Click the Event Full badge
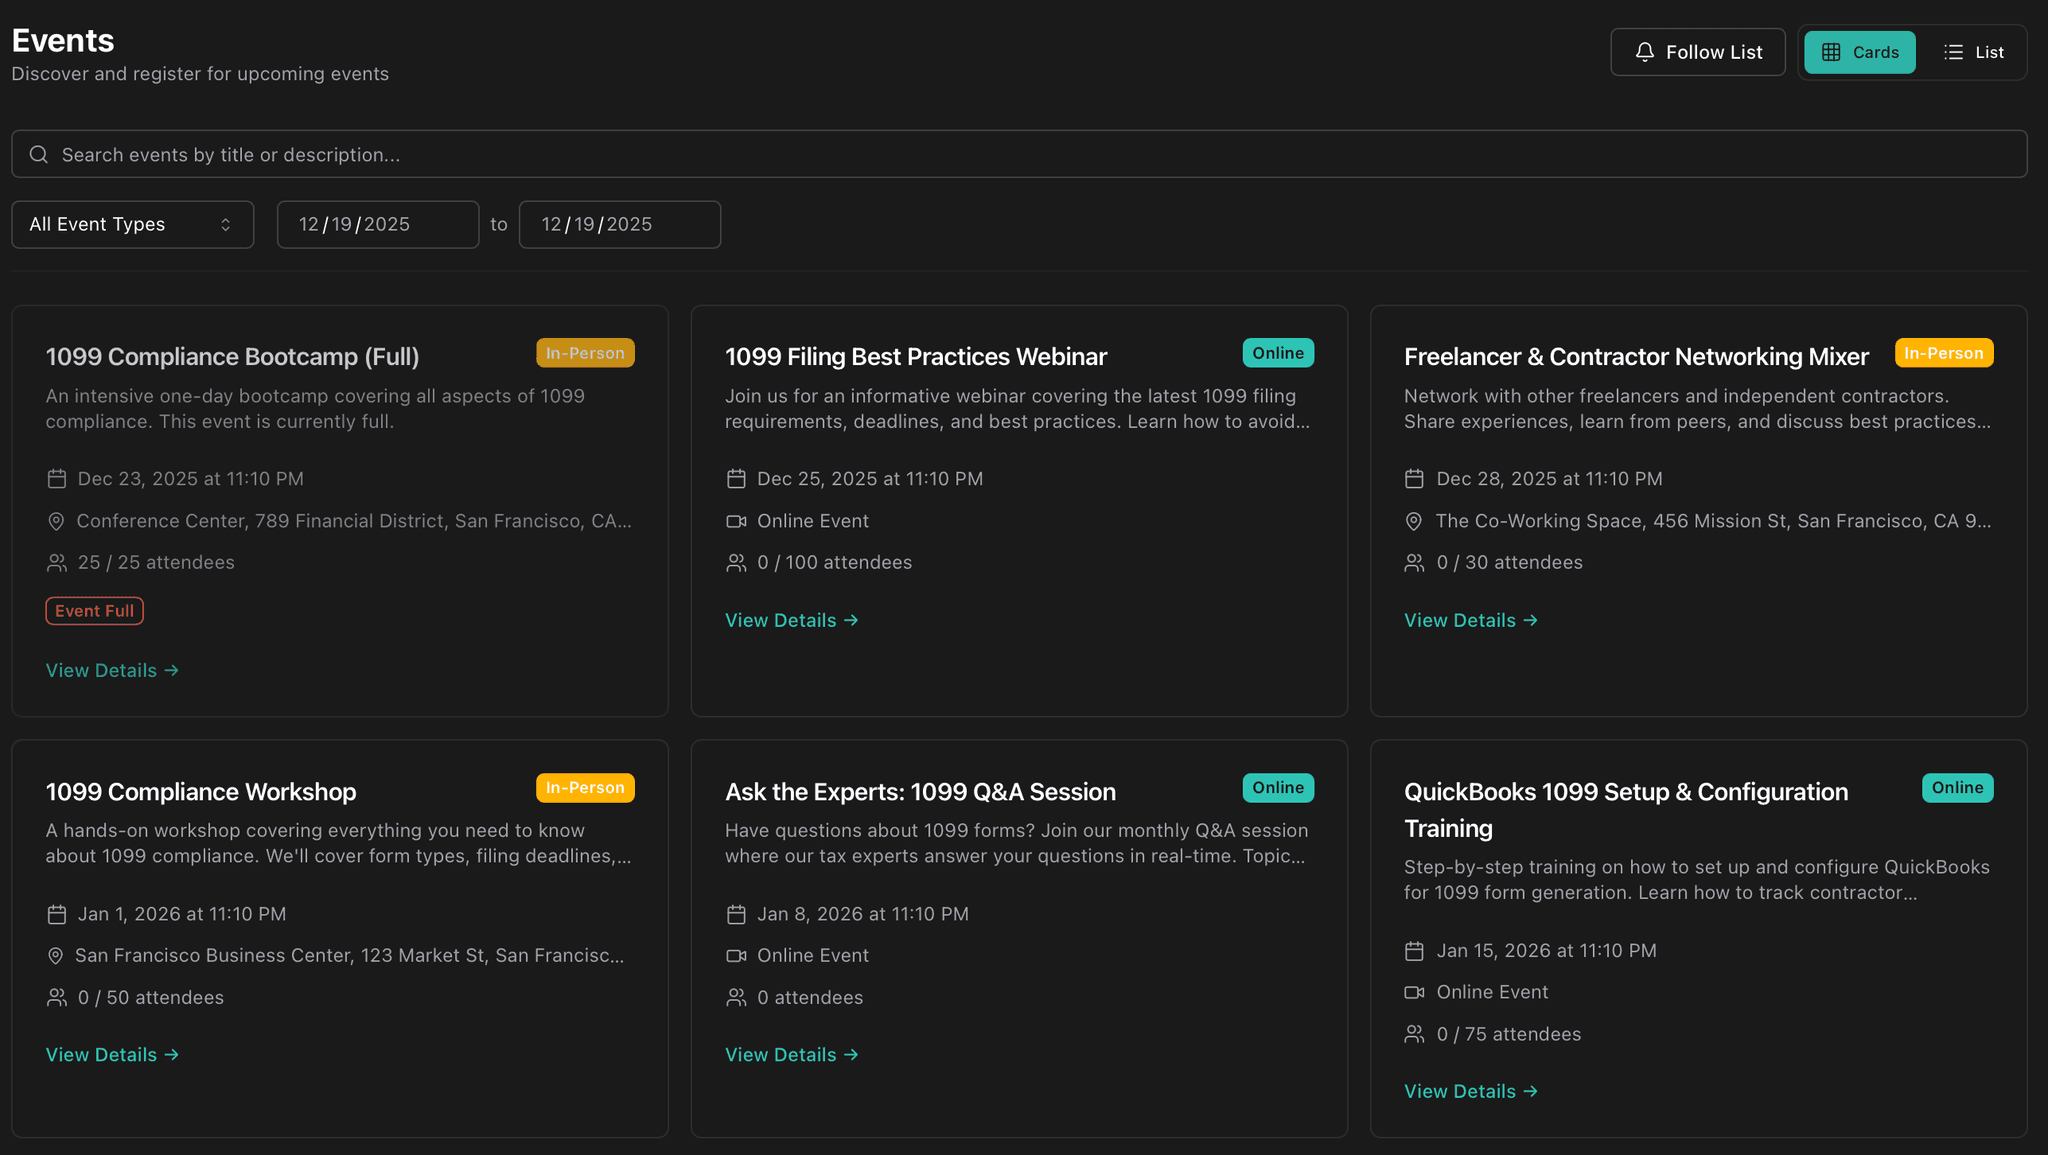Viewport: 2048px width, 1155px height. 94,611
